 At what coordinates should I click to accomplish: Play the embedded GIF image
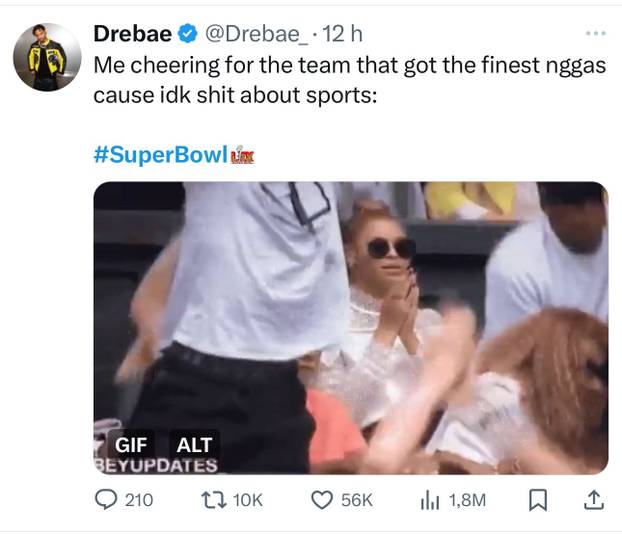coord(351,328)
